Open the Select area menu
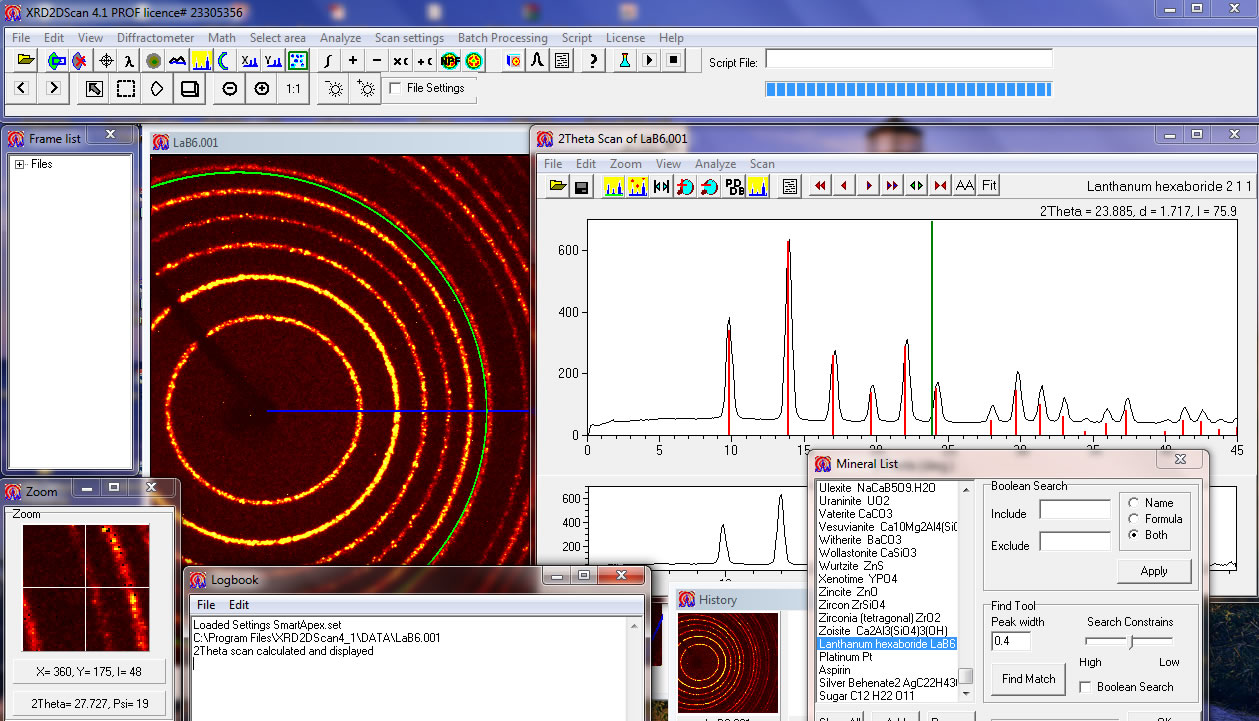This screenshot has width=1259, height=721. click(278, 38)
